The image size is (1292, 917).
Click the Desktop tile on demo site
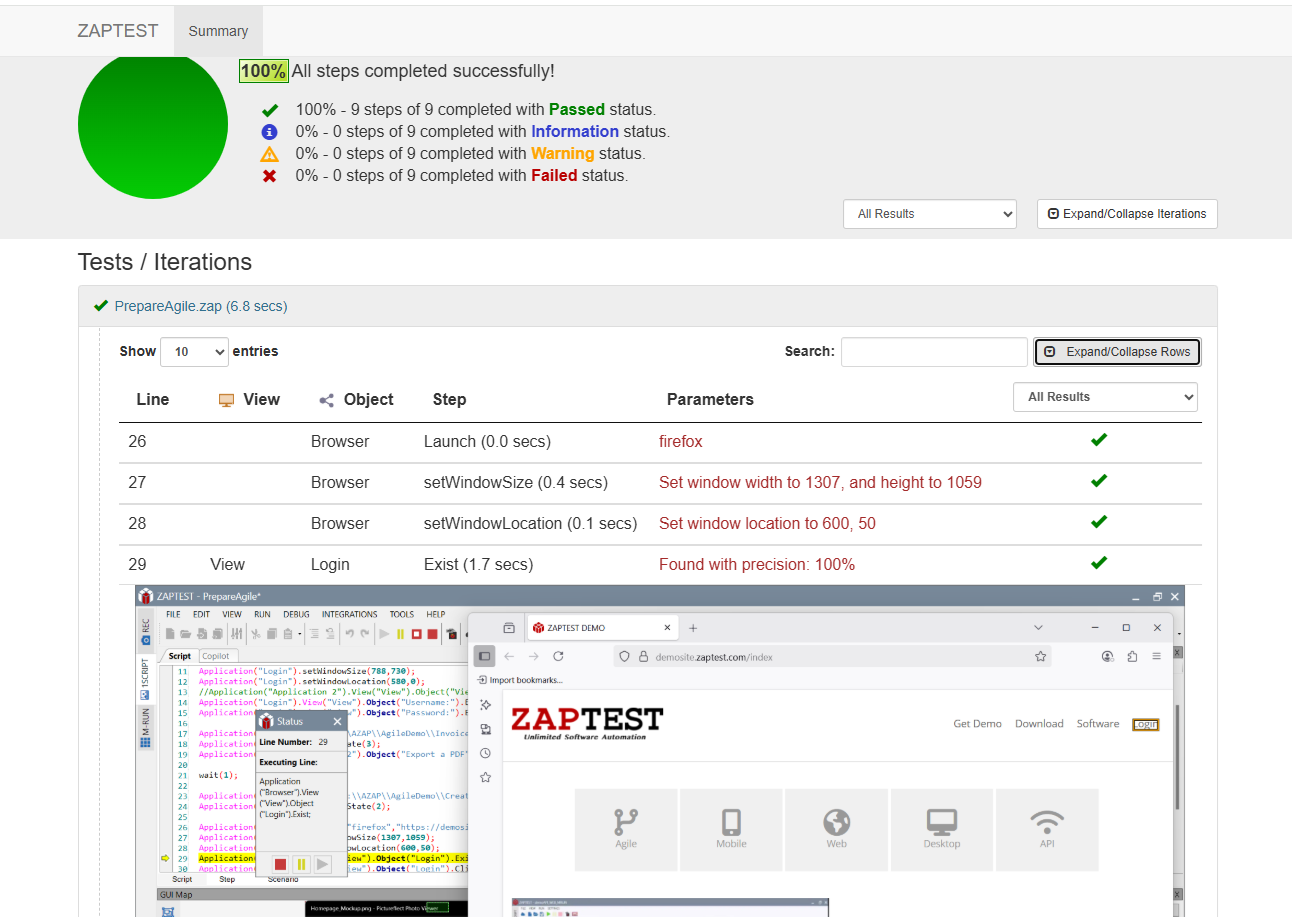(942, 829)
